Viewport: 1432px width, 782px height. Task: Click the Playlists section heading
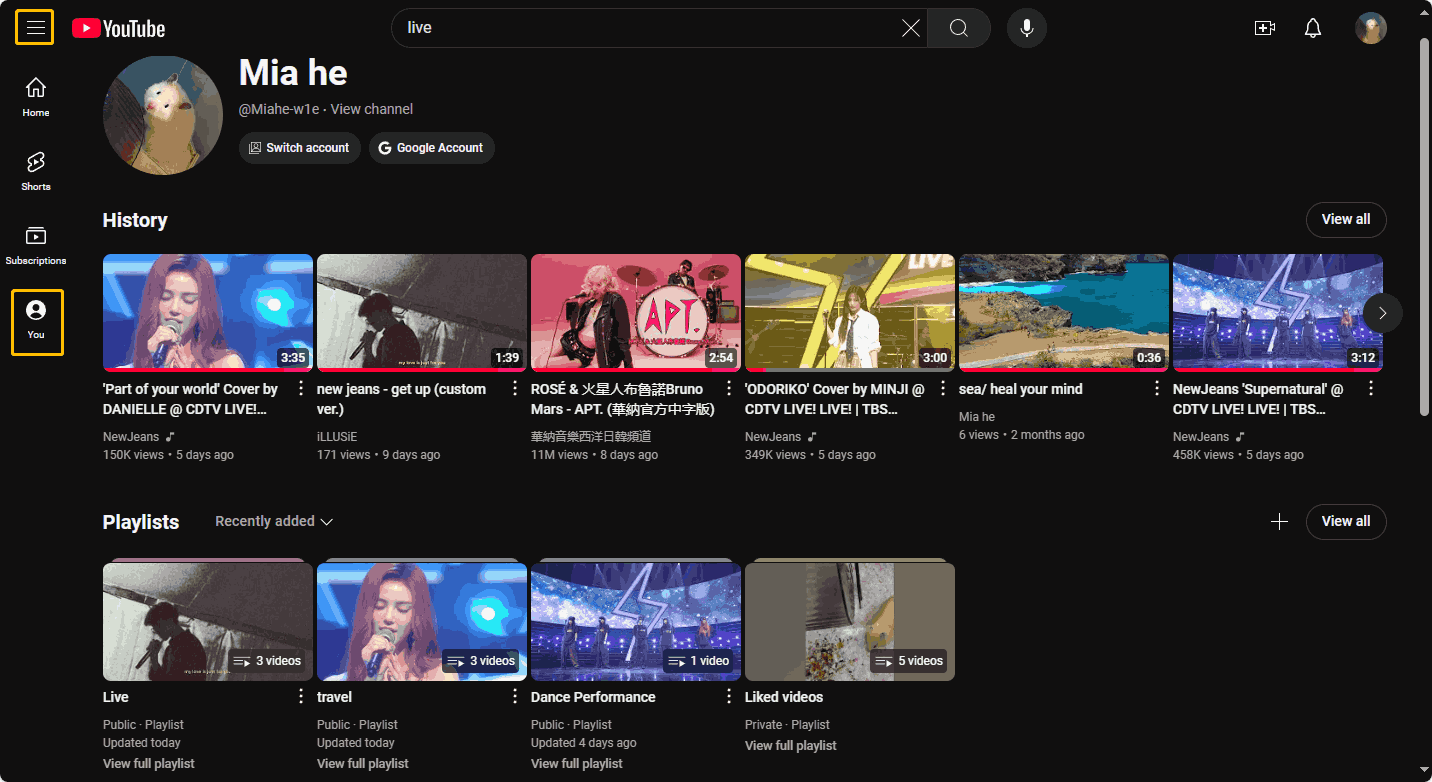pos(141,522)
